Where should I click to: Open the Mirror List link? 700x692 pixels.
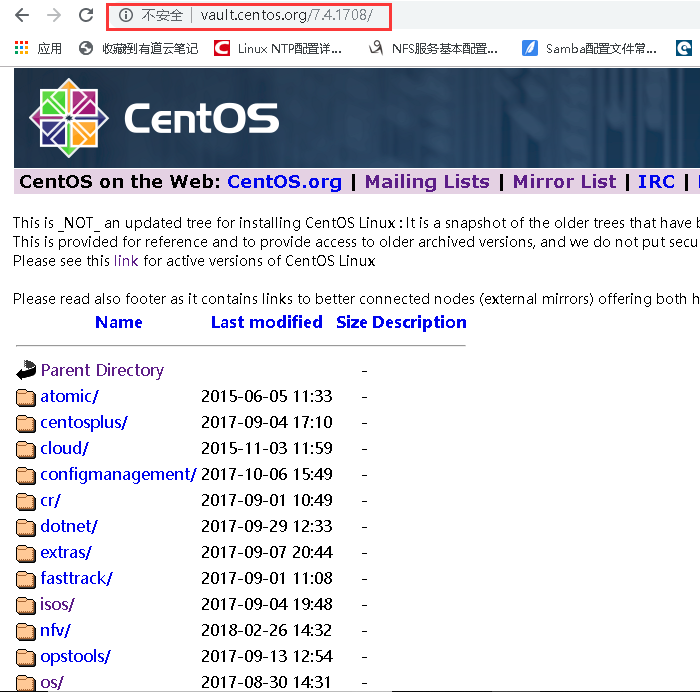coord(564,182)
